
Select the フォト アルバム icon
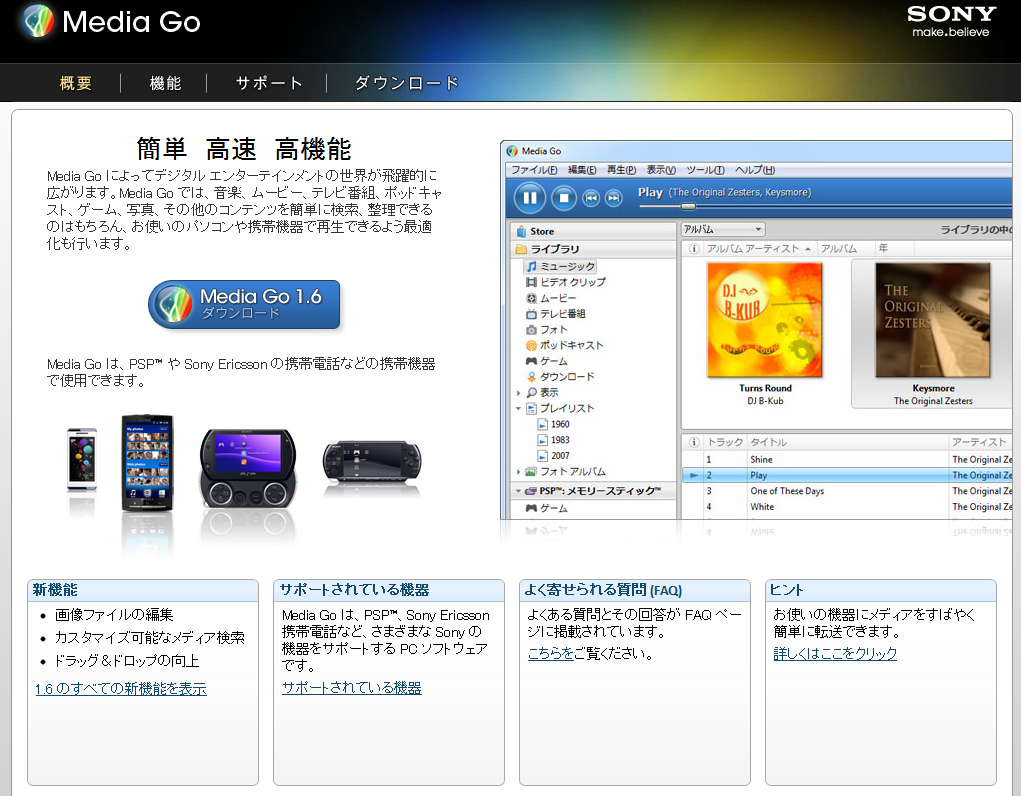click(x=531, y=472)
